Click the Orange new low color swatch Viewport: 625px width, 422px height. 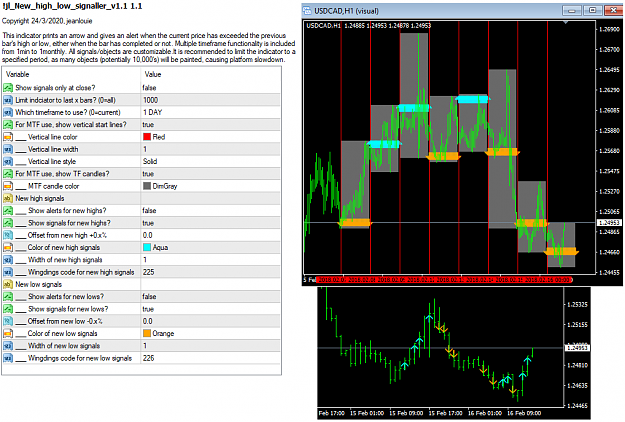click(x=147, y=334)
